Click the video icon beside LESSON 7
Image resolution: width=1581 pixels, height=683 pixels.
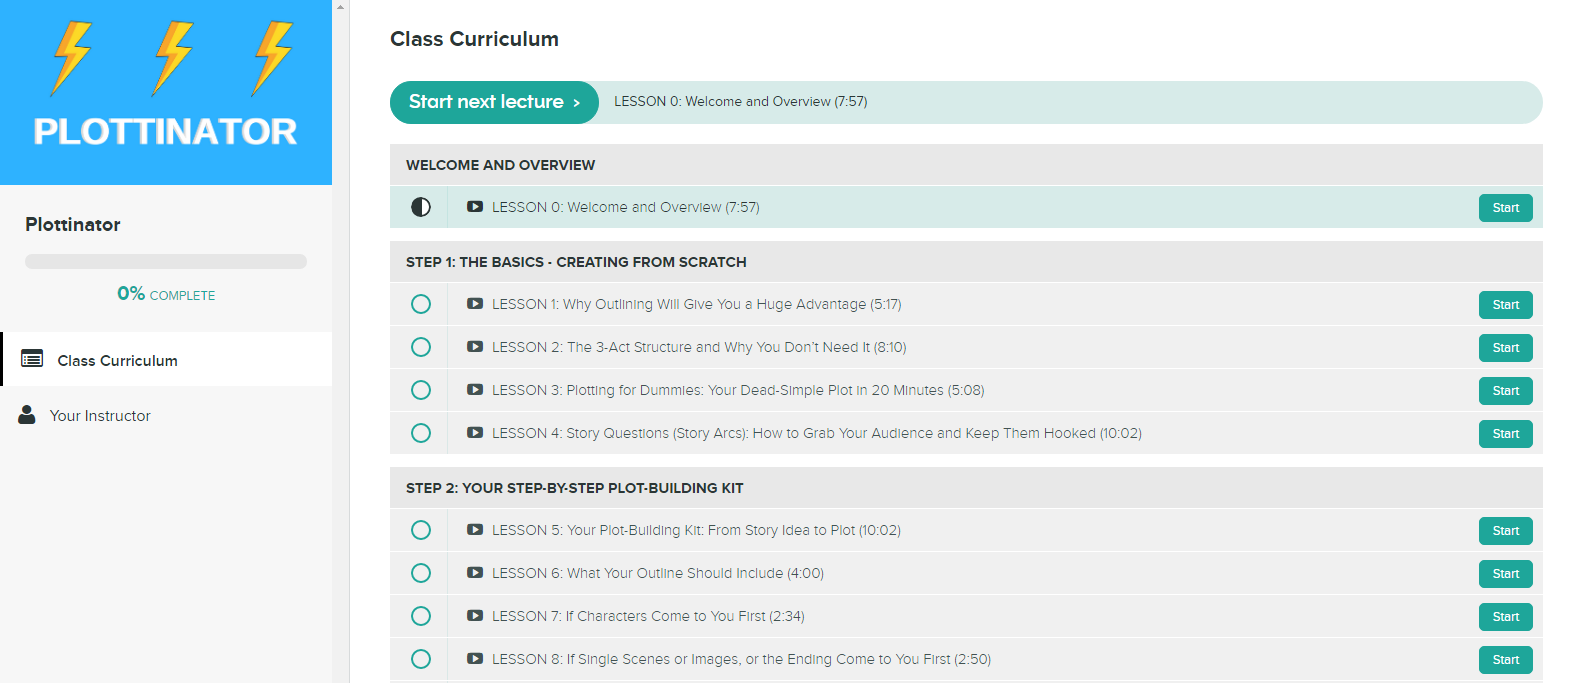click(475, 616)
